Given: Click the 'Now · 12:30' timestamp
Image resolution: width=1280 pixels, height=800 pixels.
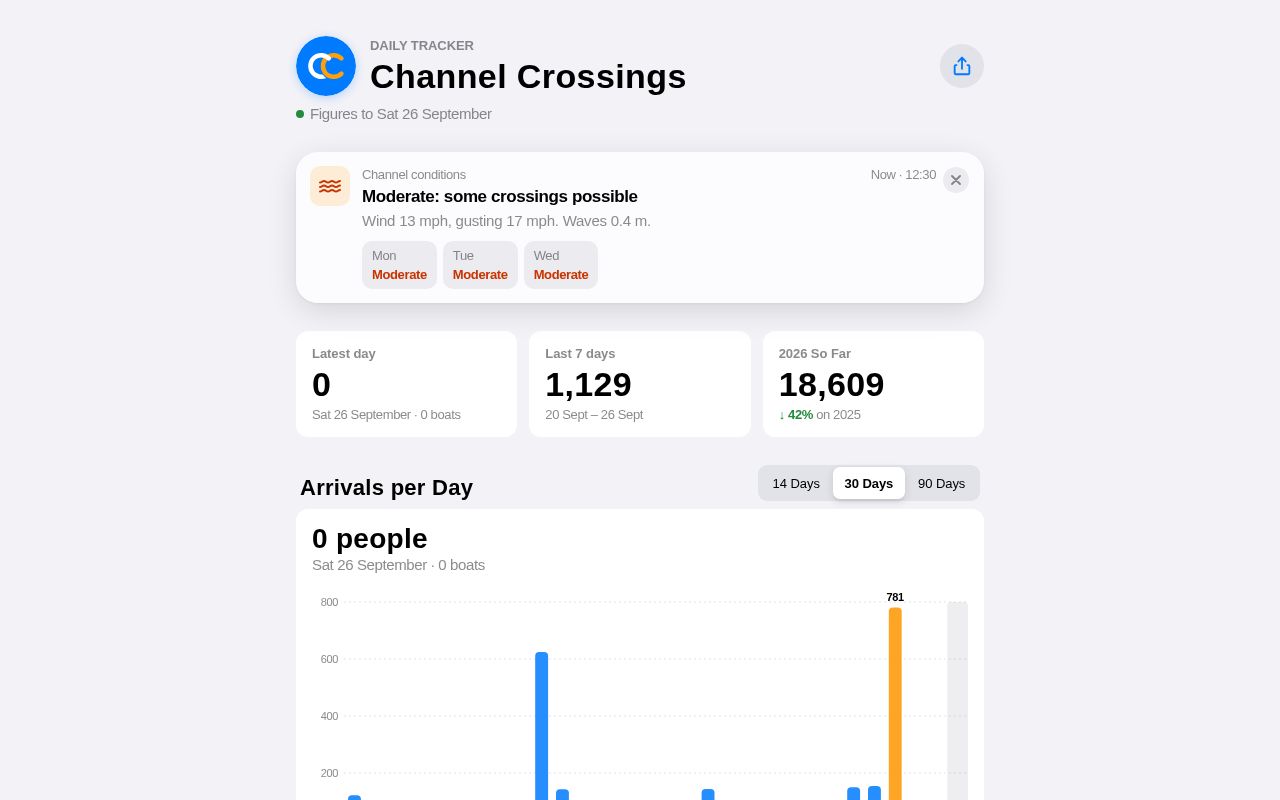Looking at the screenshot, I should click(x=903, y=174).
